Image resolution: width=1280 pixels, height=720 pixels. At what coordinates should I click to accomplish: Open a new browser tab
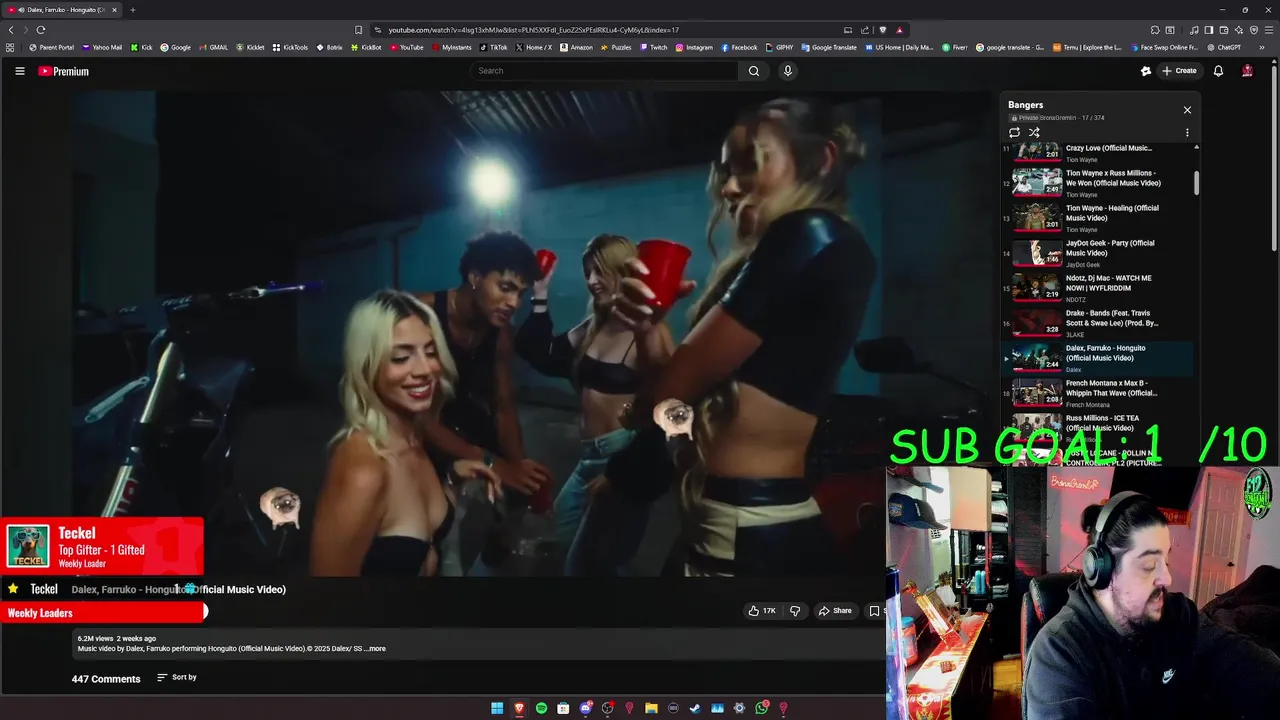pyautogui.click(x=133, y=10)
